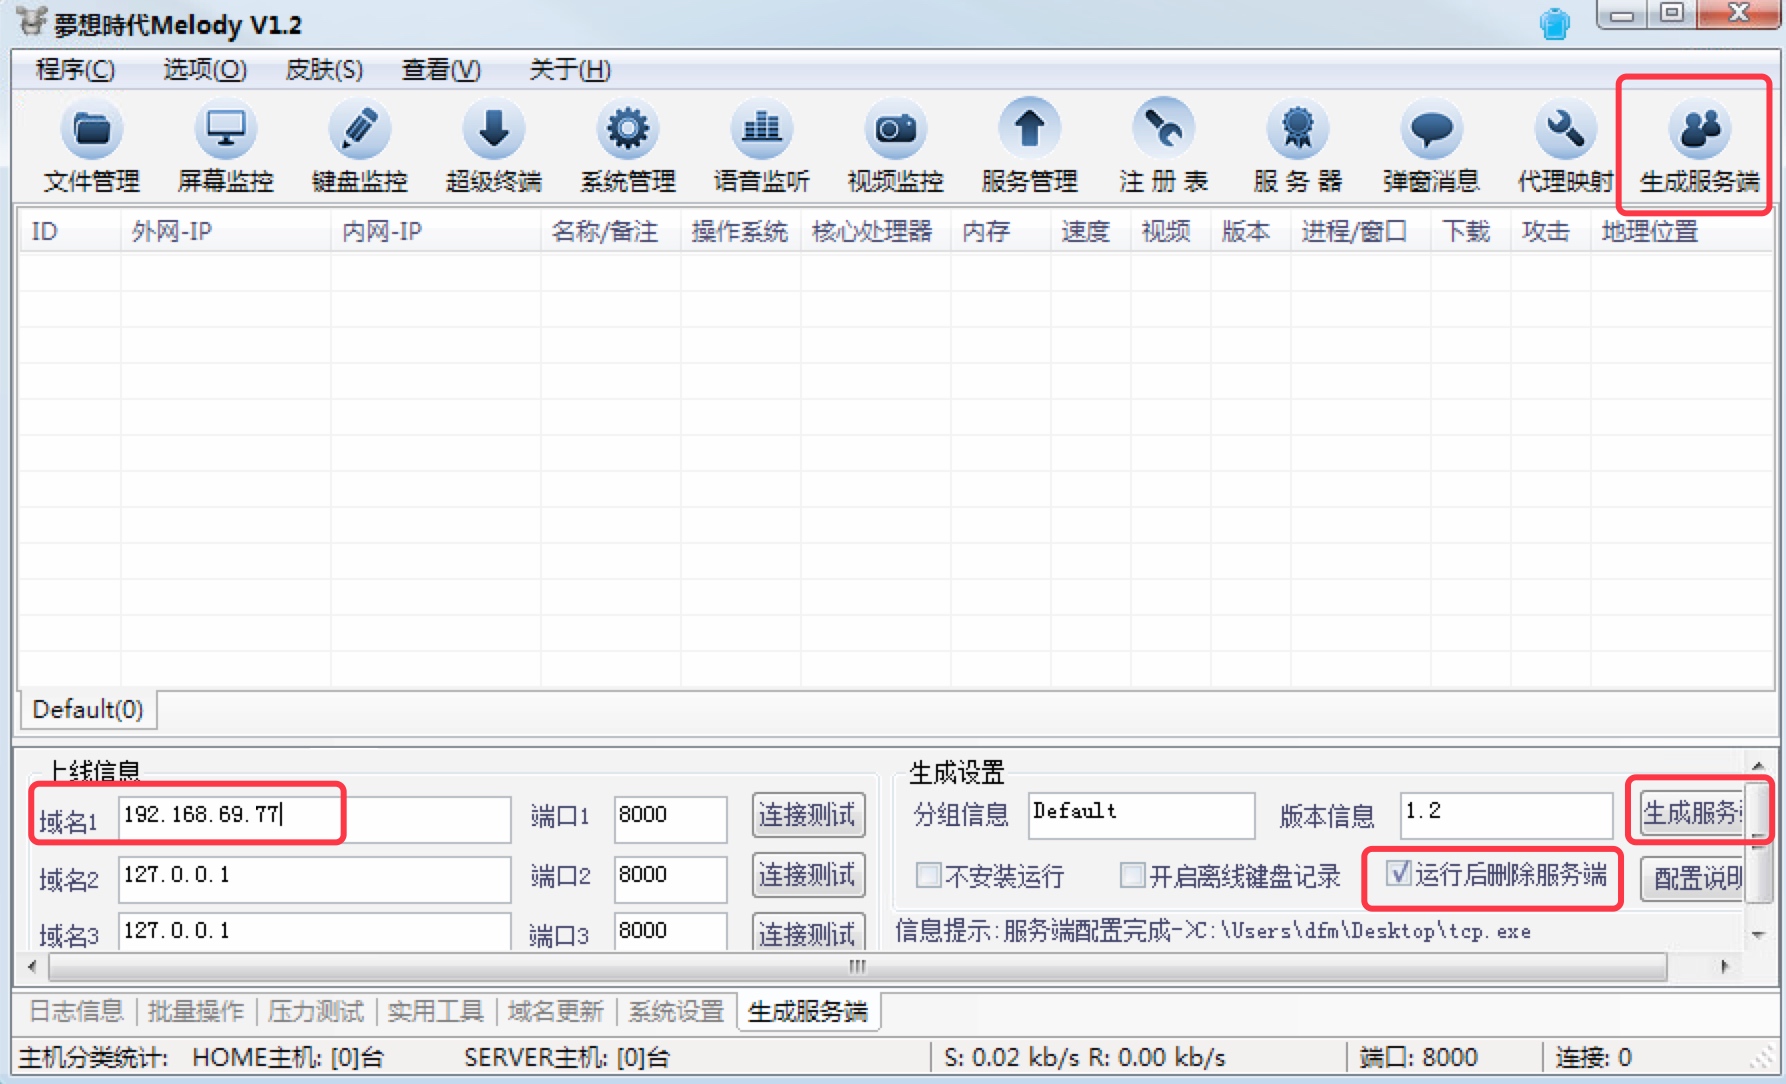Sort by the 核心处理器 column header
This screenshot has width=1786, height=1084.
875,232
